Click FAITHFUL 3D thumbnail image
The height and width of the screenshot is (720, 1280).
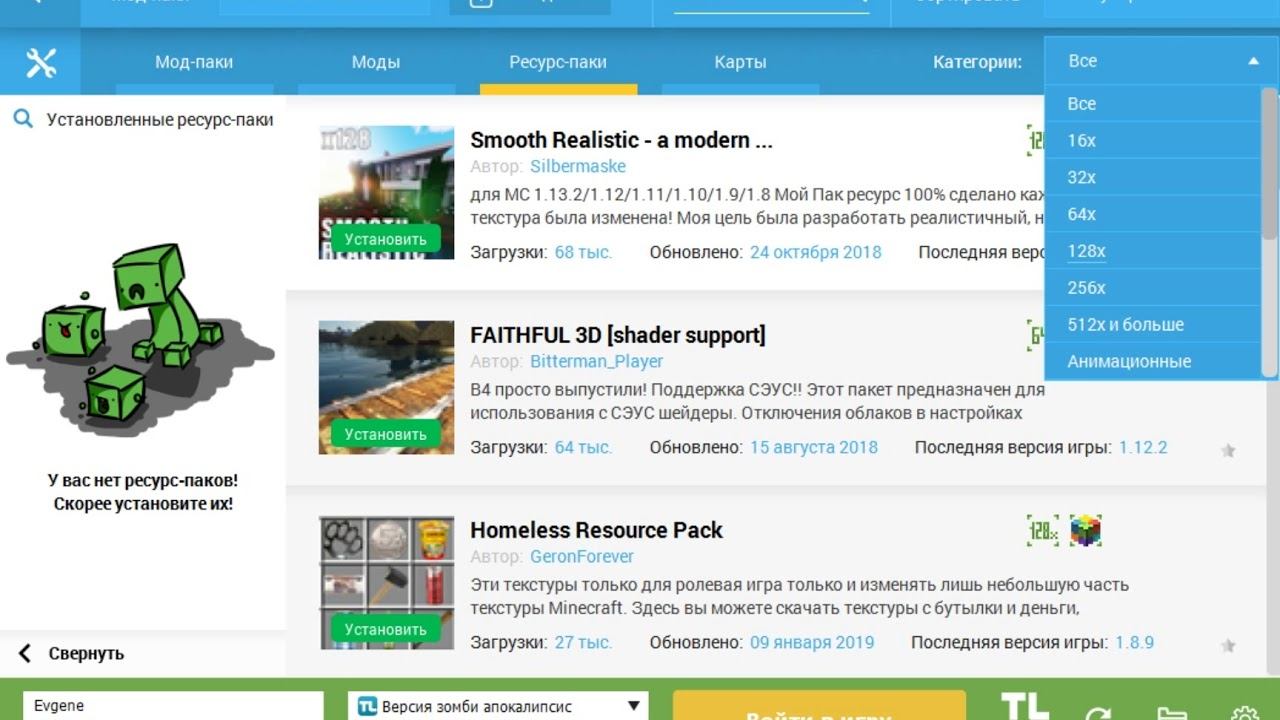click(x=386, y=387)
